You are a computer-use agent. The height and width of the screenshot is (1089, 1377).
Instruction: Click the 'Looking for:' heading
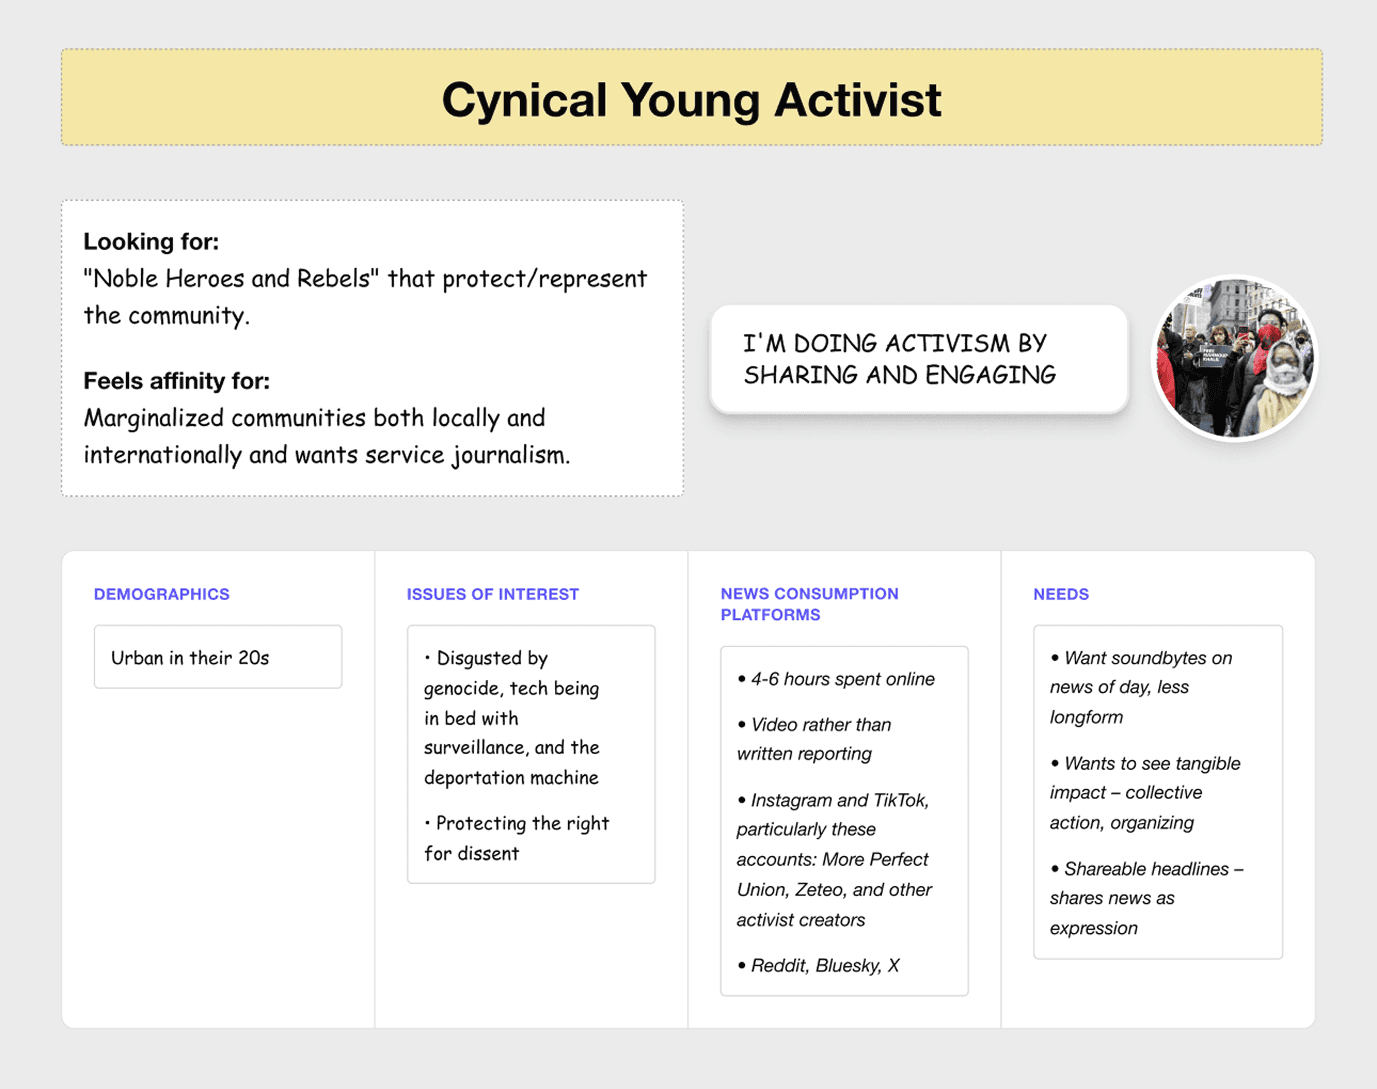coord(151,241)
